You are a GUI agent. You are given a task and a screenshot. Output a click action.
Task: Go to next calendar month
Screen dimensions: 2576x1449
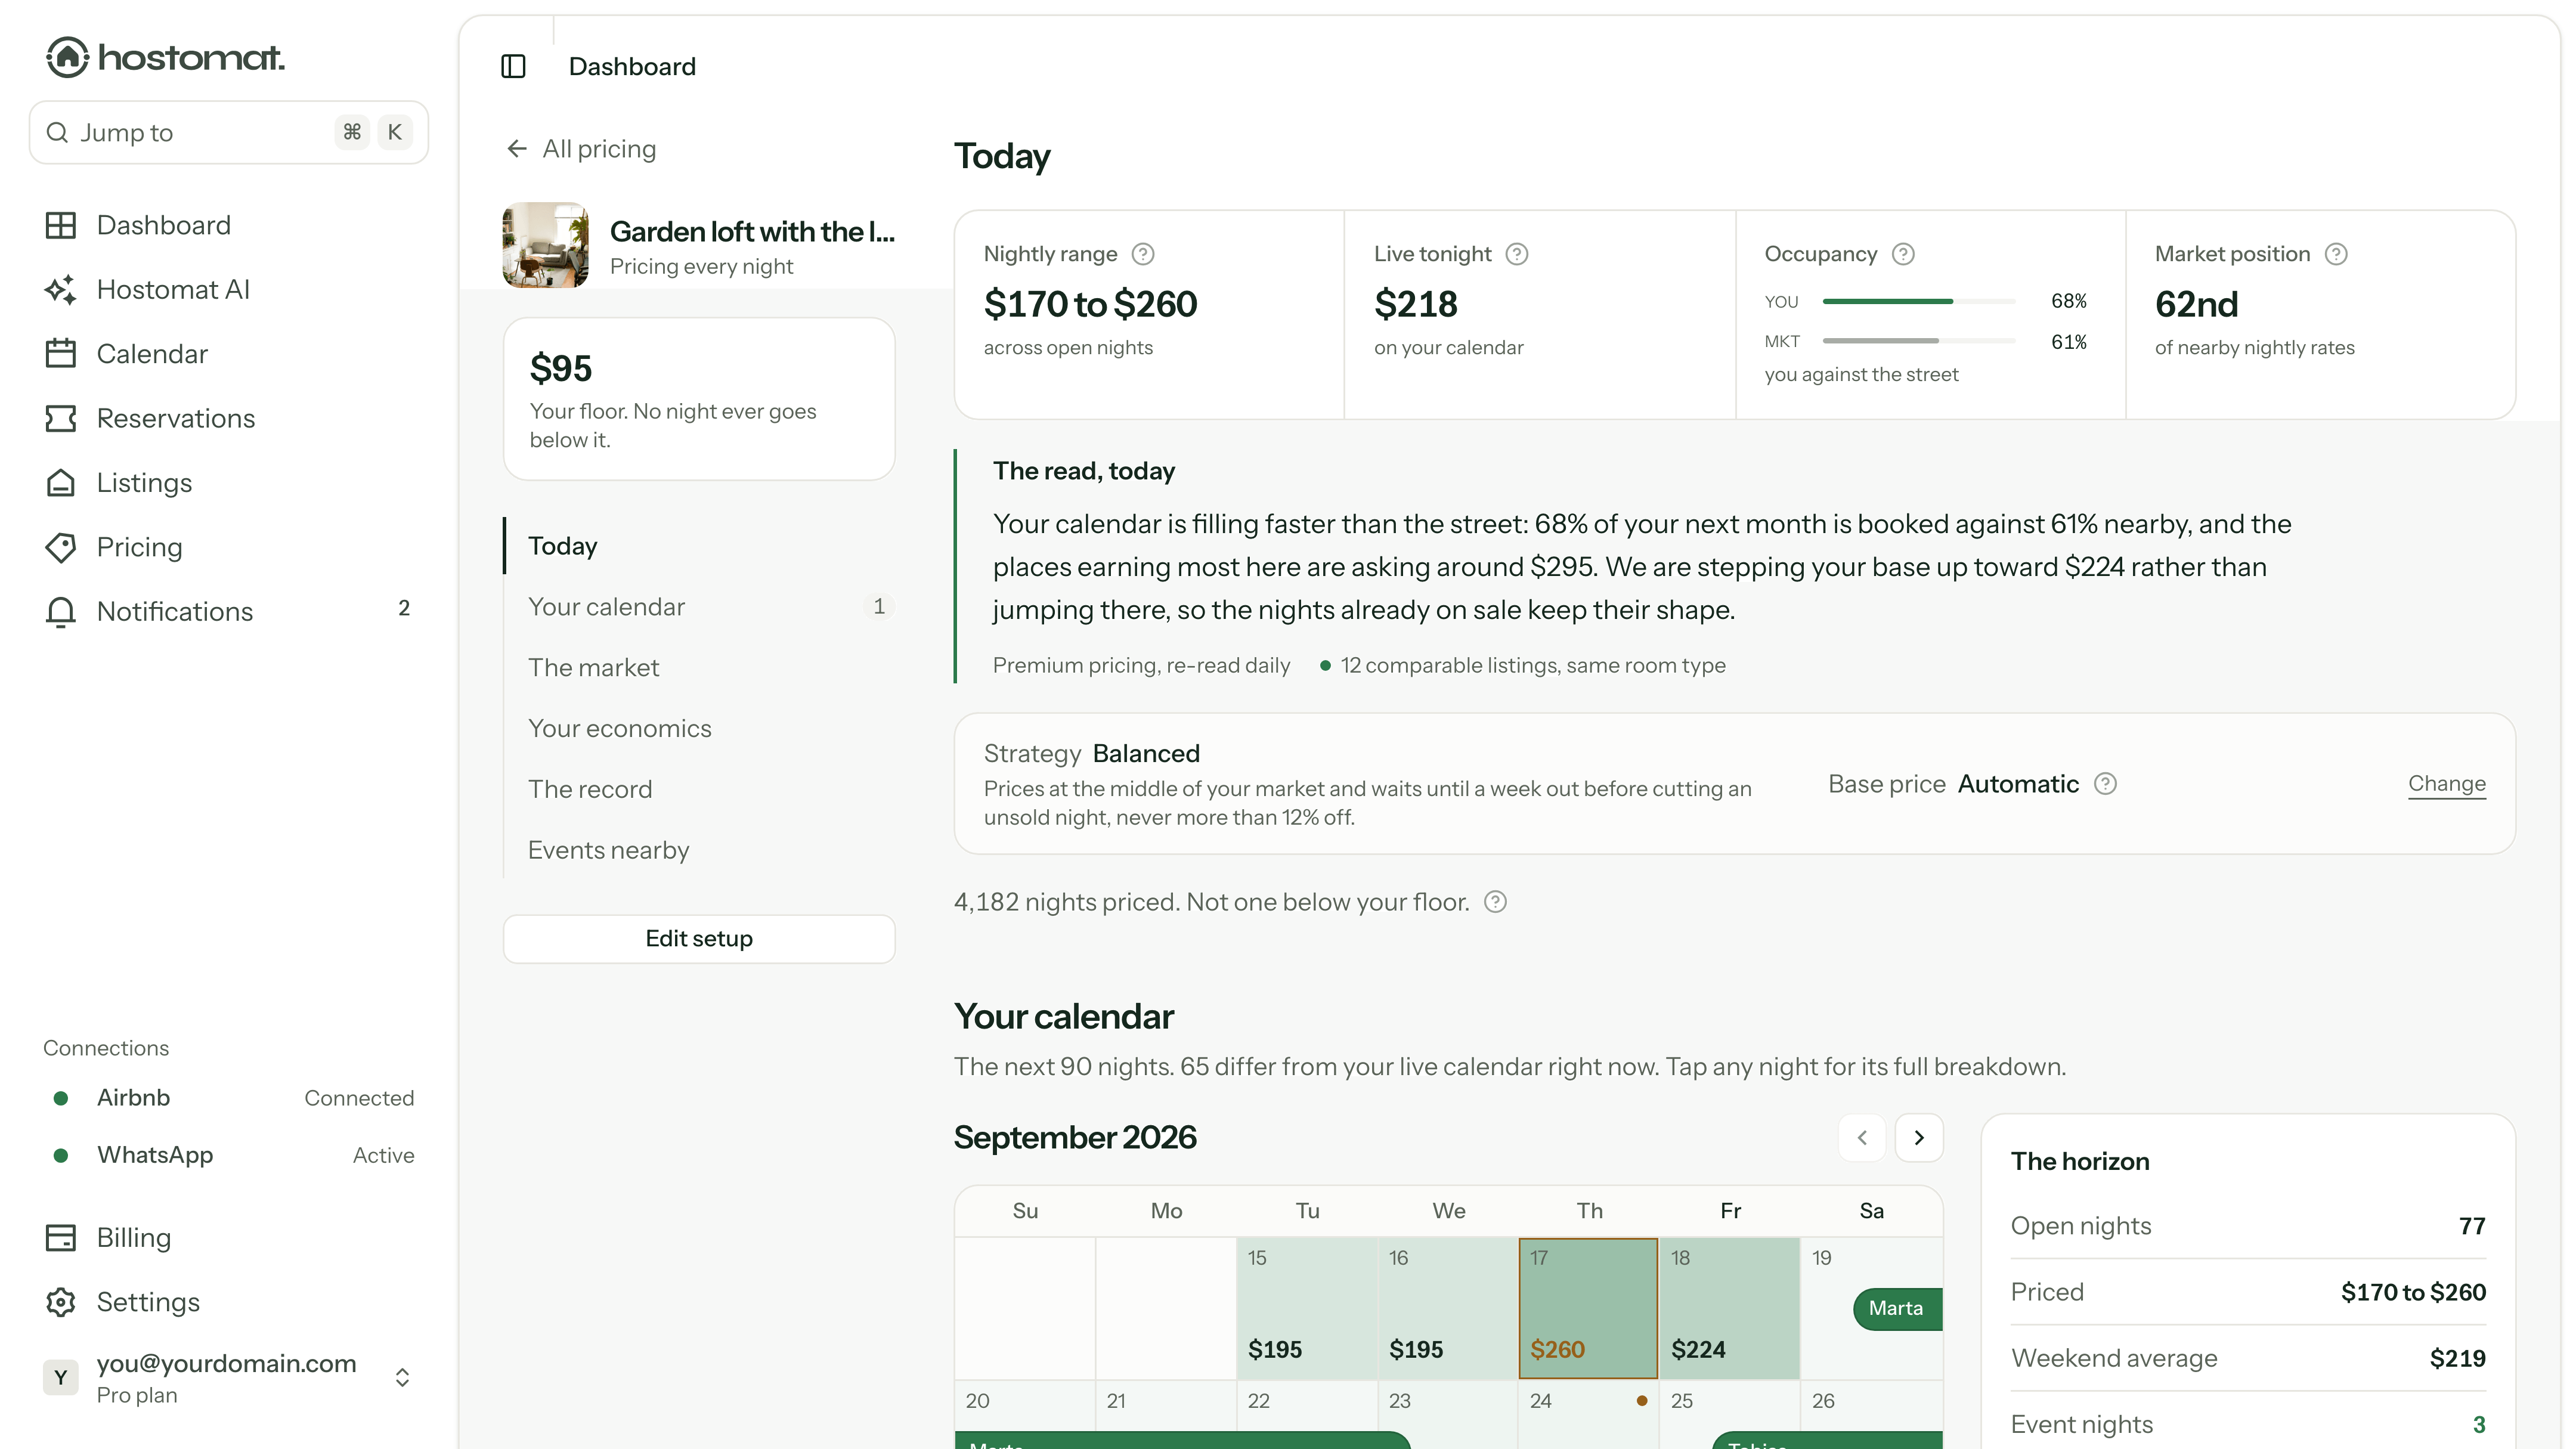[1919, 1138]
